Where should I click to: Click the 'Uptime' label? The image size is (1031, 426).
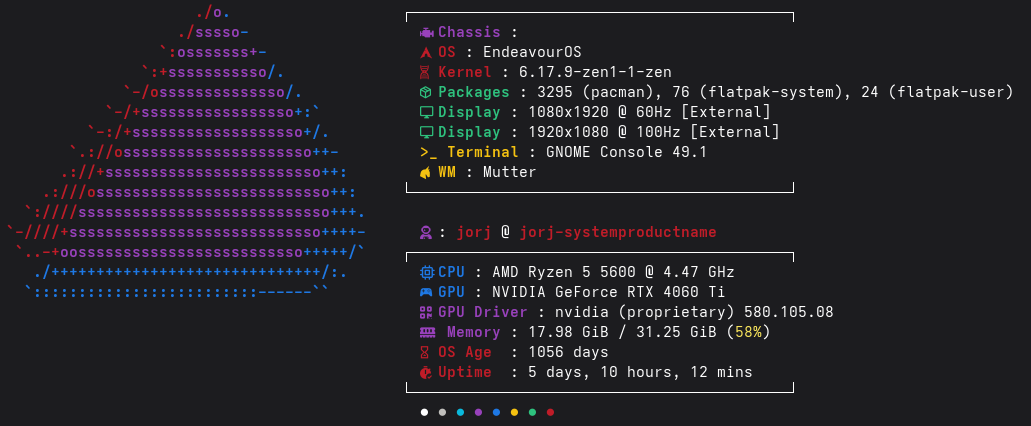point(465,373)
